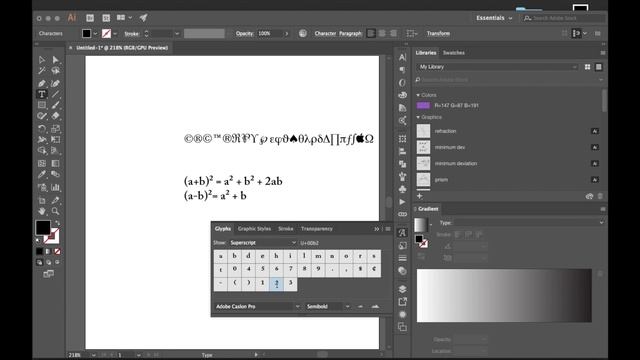
Task: Click the Stroke label in control bar
Action: click(131, 33)
